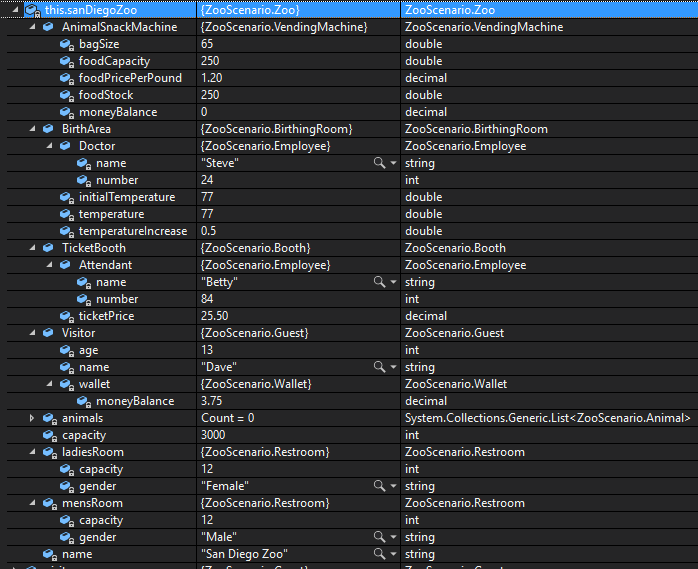Collapse the wallet node
The height and width of the screenshot is (569, 698).
(49, 384)
